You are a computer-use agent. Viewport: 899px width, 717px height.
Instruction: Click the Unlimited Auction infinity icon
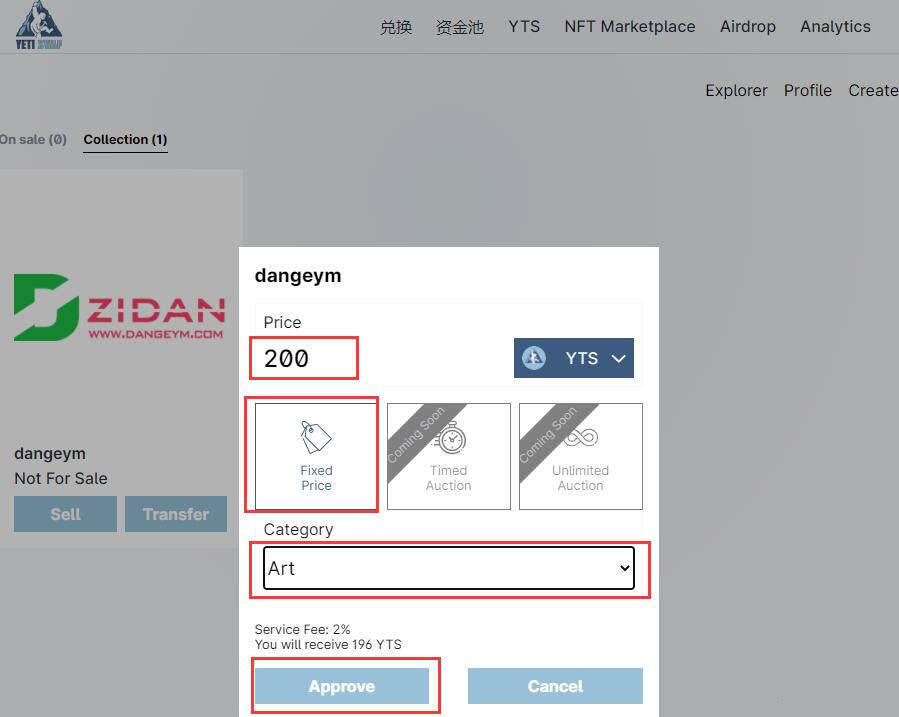point(581,438)
